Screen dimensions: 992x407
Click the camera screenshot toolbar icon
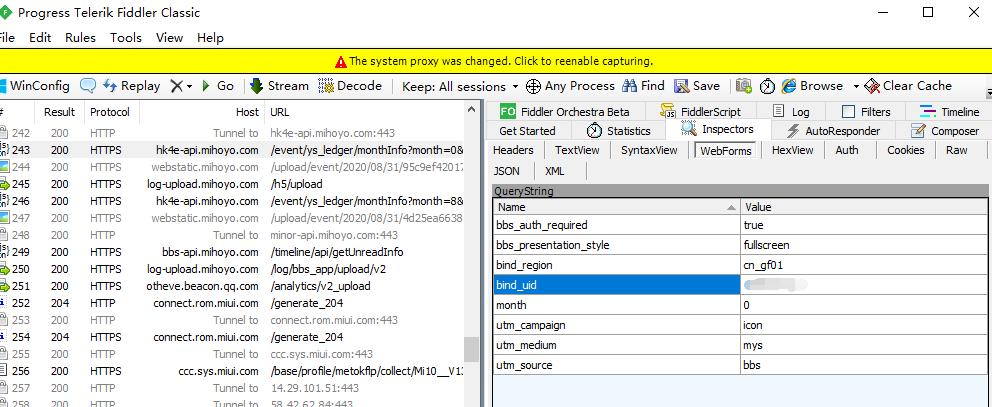click(744, 86)
